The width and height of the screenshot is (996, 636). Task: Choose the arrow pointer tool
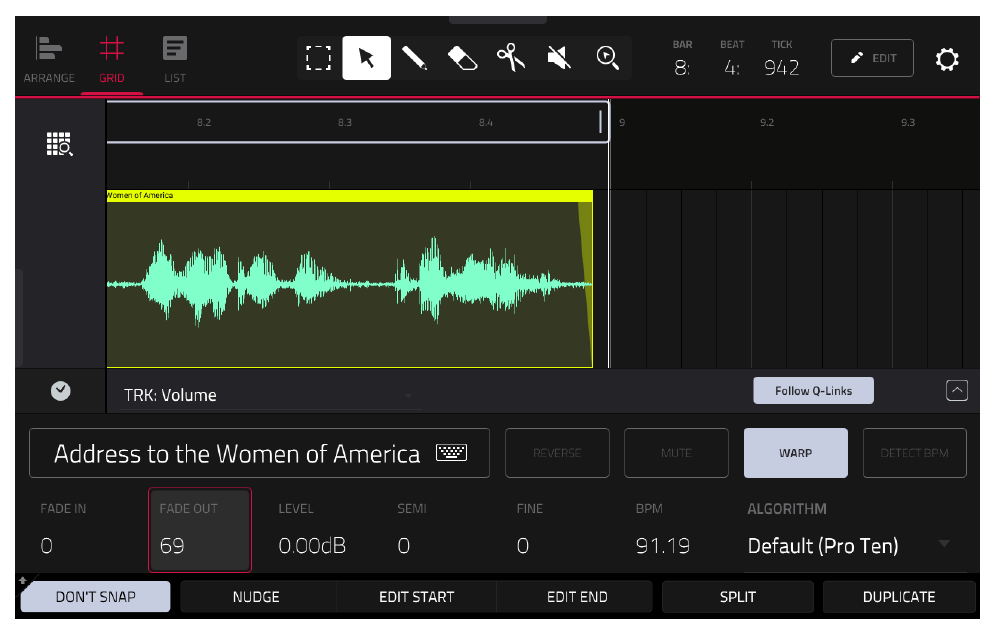(x=367, y=58)
